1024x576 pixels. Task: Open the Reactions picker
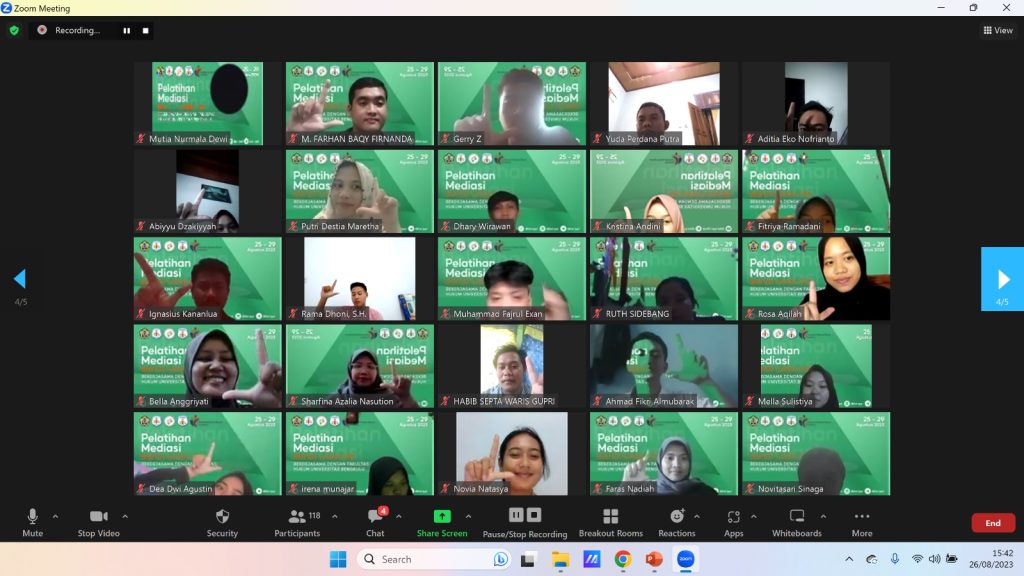pos(676,521)
